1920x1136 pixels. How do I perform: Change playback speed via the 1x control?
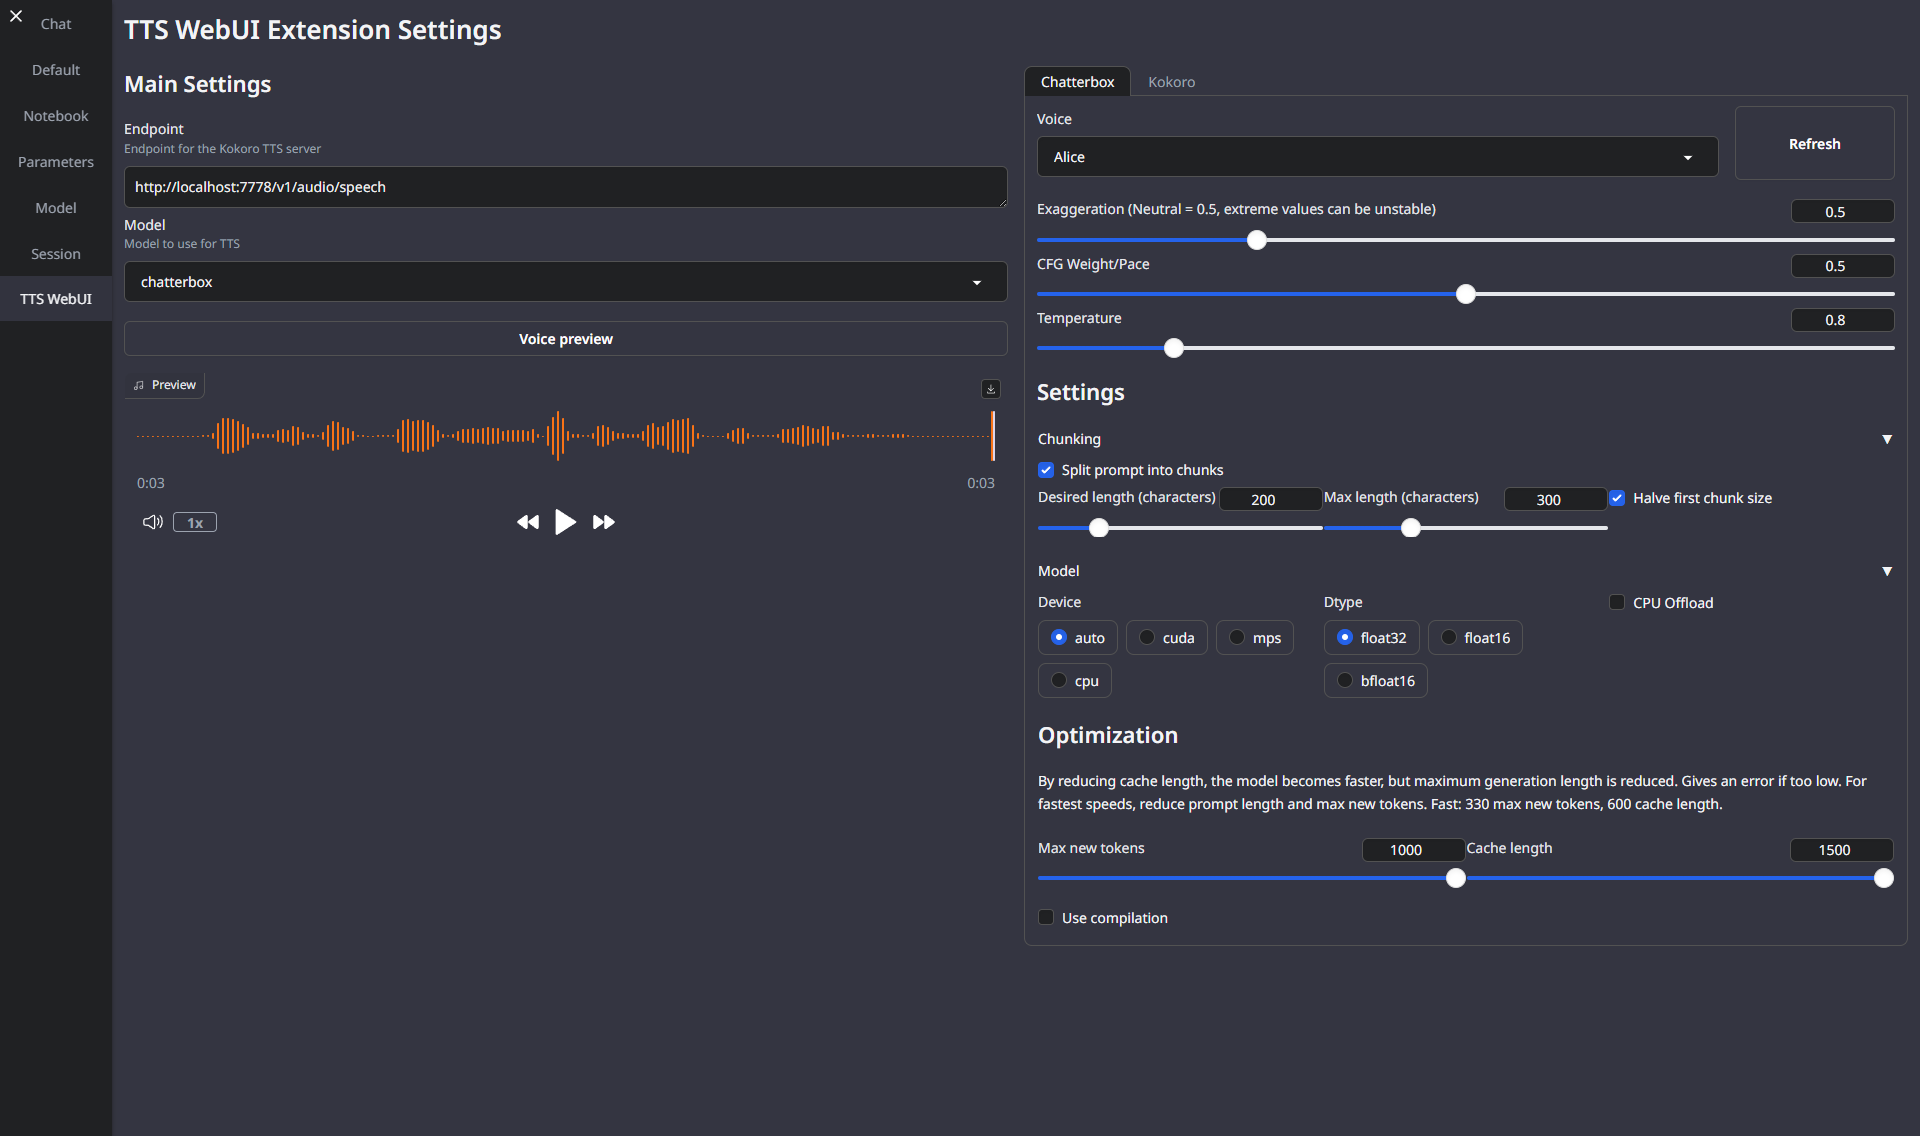pos(194,521)
